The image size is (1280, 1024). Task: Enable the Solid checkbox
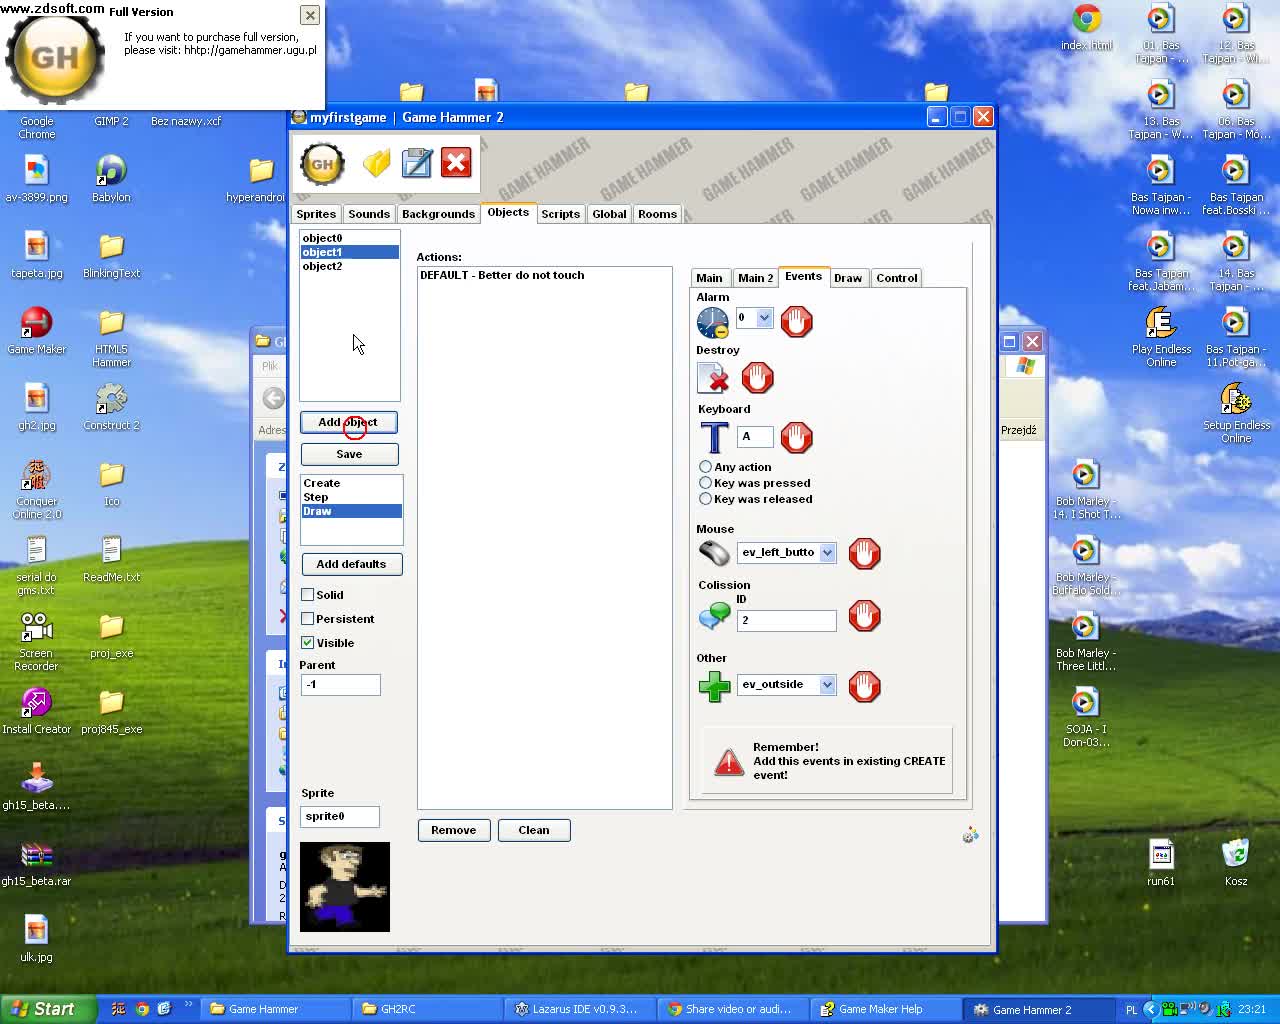click(308, 594)
